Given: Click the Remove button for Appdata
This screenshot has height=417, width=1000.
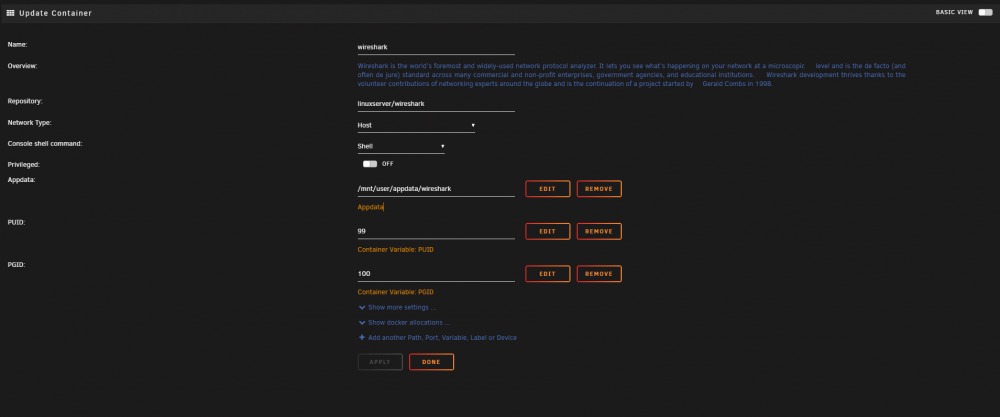Looking at the screenshot, I should (599, 189).
